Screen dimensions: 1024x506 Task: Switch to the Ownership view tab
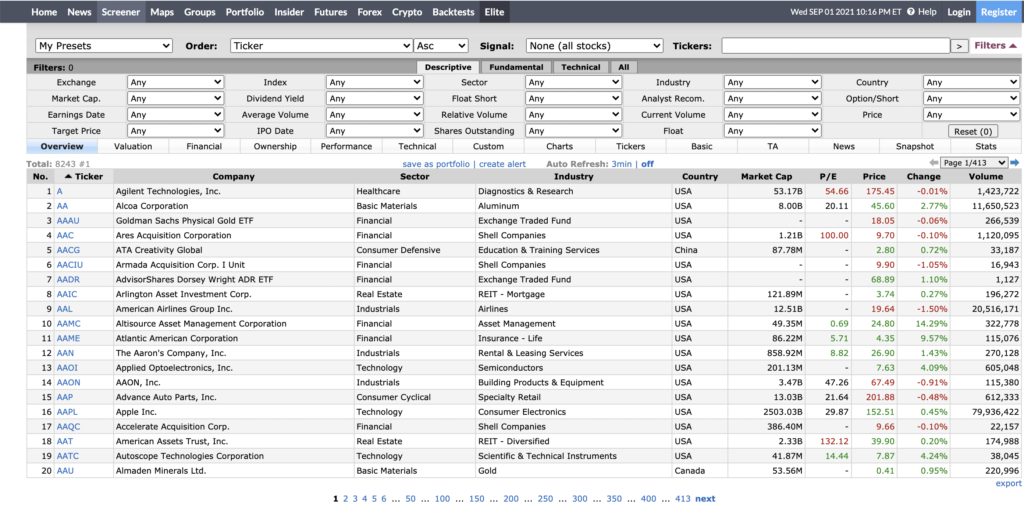(x=275, y=146)
